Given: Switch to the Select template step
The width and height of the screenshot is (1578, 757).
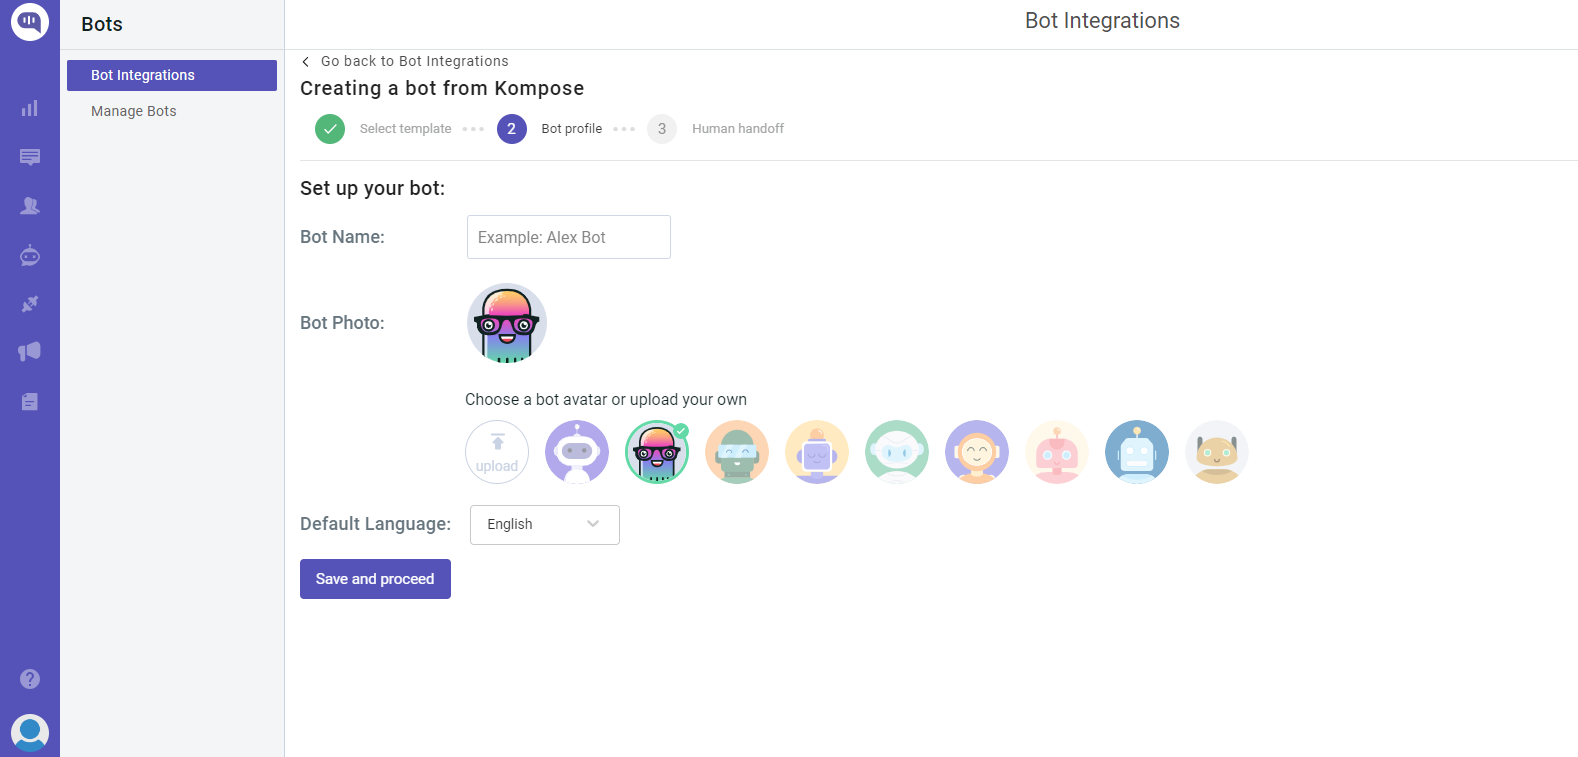Looking at the screenshot, I should click(x=405, y=128).
